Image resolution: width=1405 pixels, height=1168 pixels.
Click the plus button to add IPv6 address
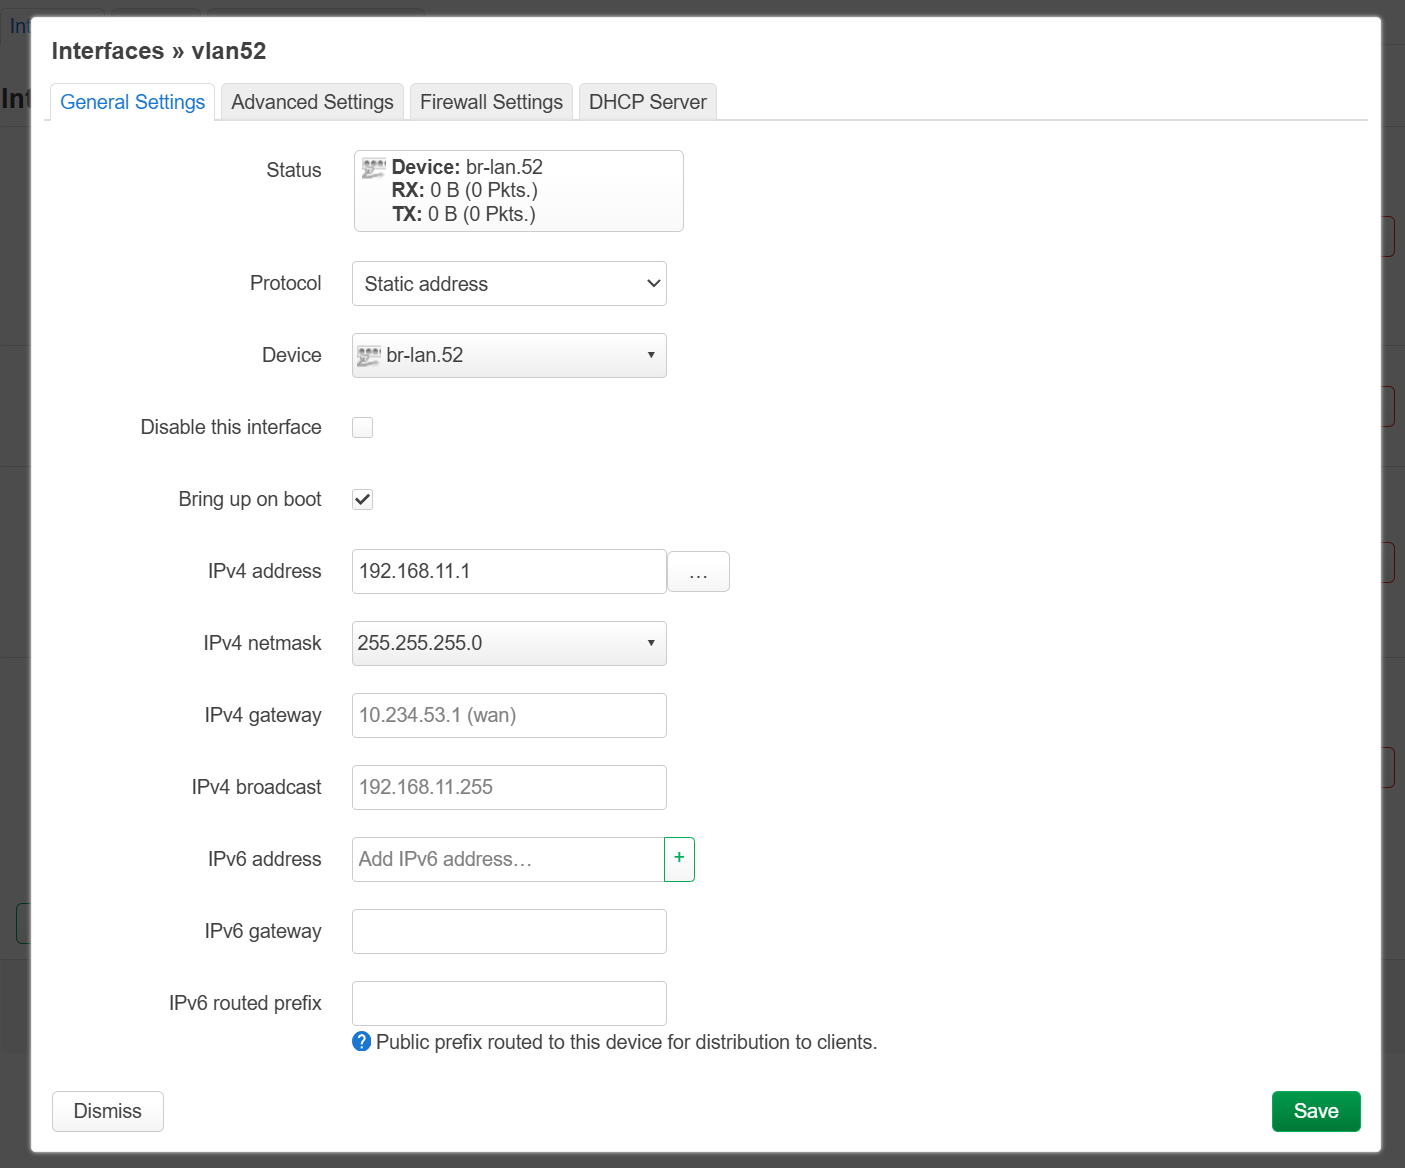679,860
